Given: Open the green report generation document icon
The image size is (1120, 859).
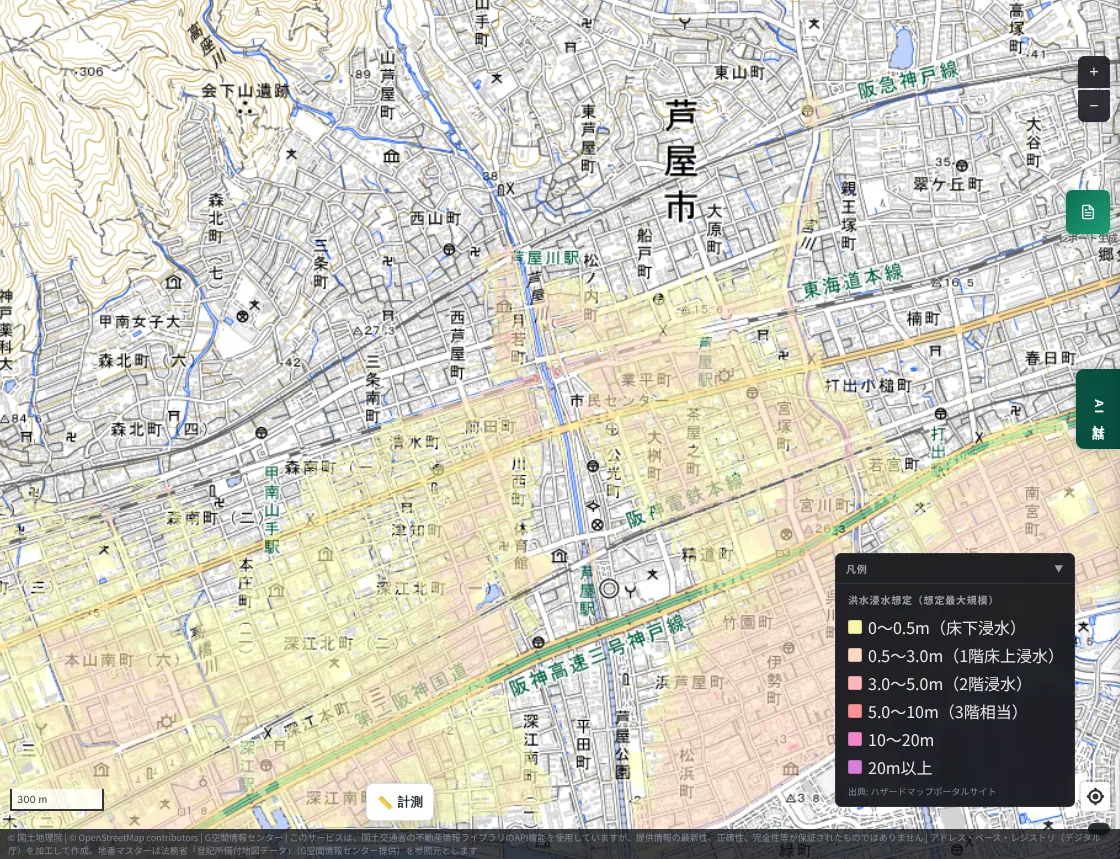Looking at the screenshot, I should click(1088, 212).
